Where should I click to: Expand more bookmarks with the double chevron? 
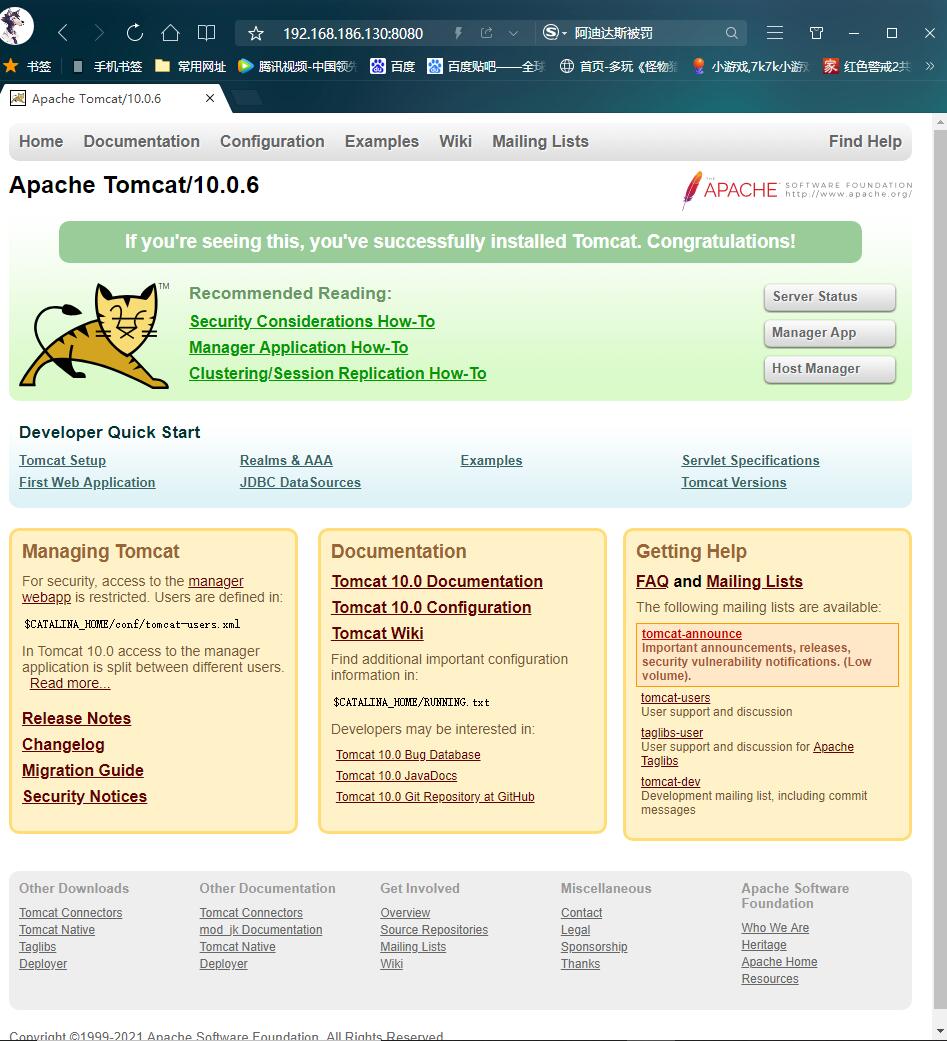click(x=930, y=66)
